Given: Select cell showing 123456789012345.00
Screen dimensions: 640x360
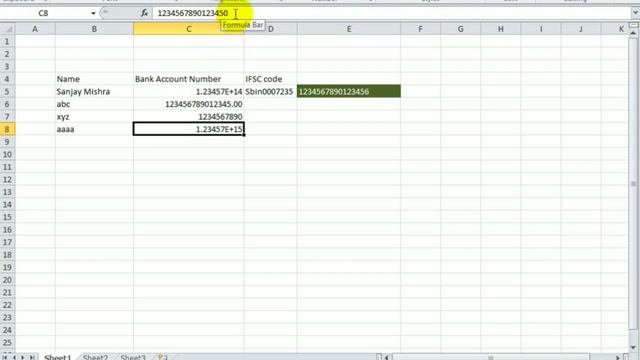Looking at the screenshot, I should pyautogui.click(x=189, y=104).
